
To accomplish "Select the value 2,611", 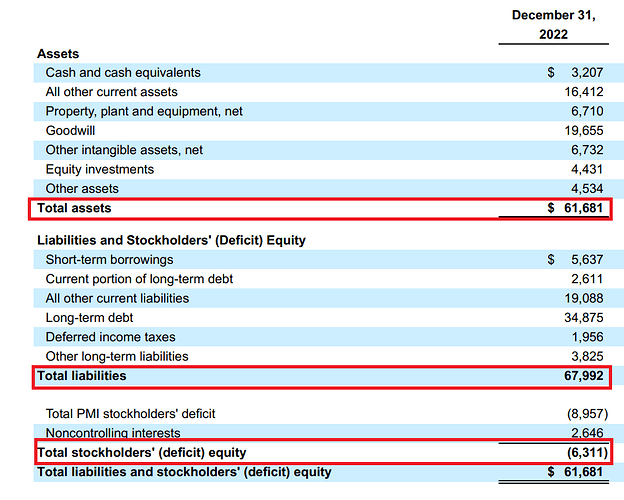I will [587, 279].
